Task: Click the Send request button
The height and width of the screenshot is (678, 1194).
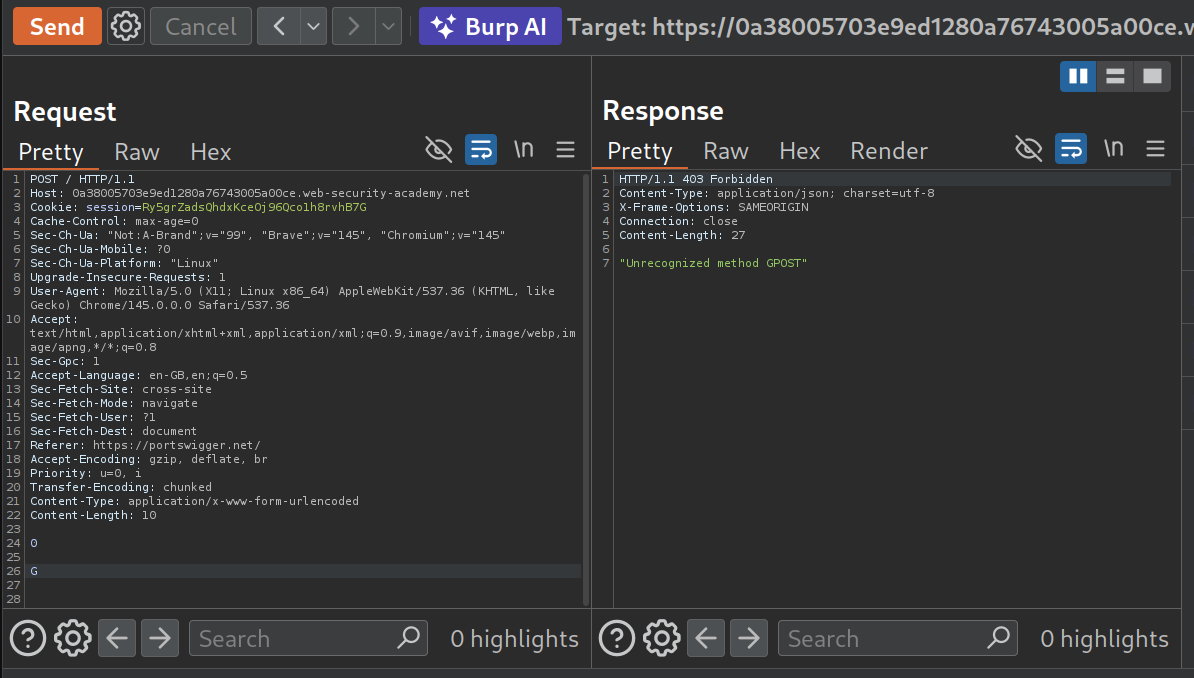Action: click(x=57, y=26)
